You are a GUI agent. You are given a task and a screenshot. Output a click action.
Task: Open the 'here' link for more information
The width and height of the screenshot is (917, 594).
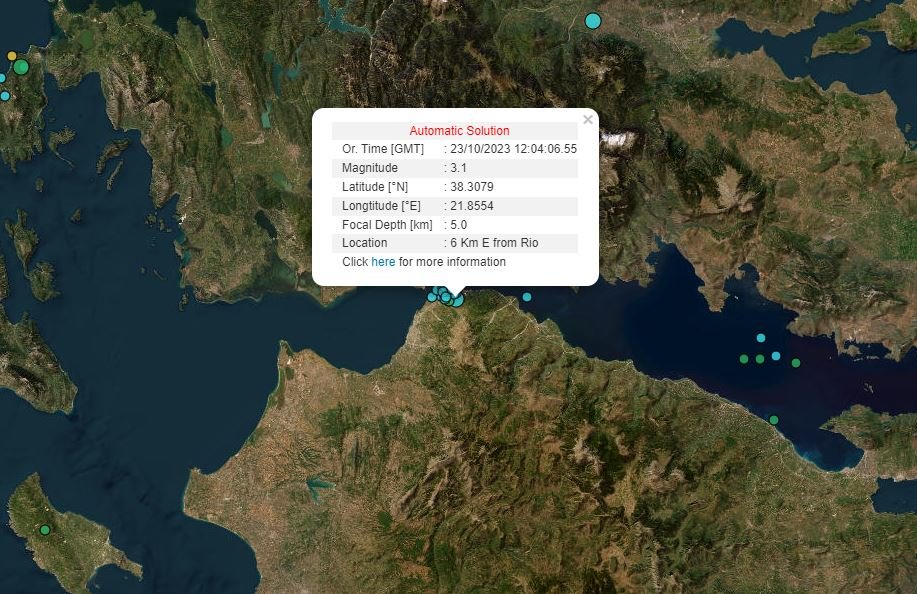383,262
